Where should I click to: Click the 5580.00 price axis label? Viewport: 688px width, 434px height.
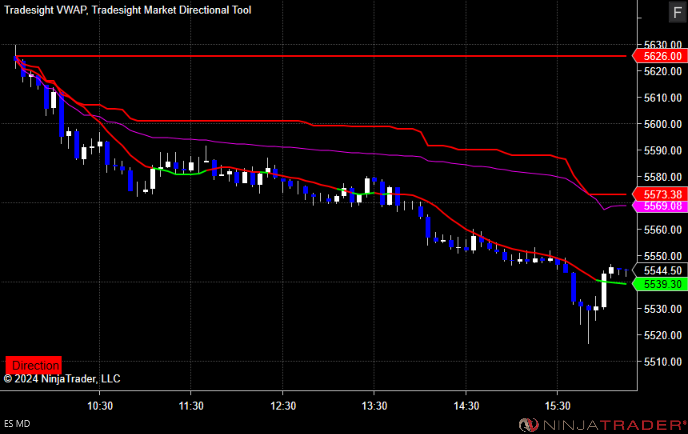663,177
